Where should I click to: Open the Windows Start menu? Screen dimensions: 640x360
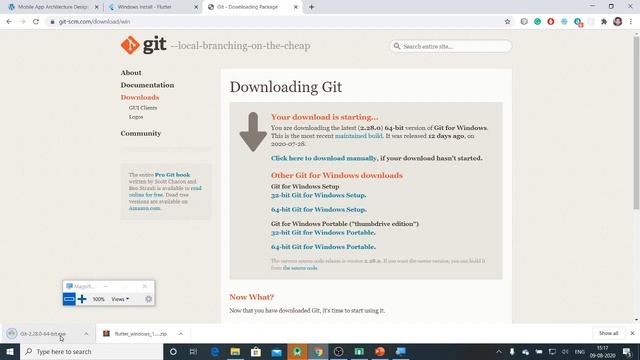(10, 351)
